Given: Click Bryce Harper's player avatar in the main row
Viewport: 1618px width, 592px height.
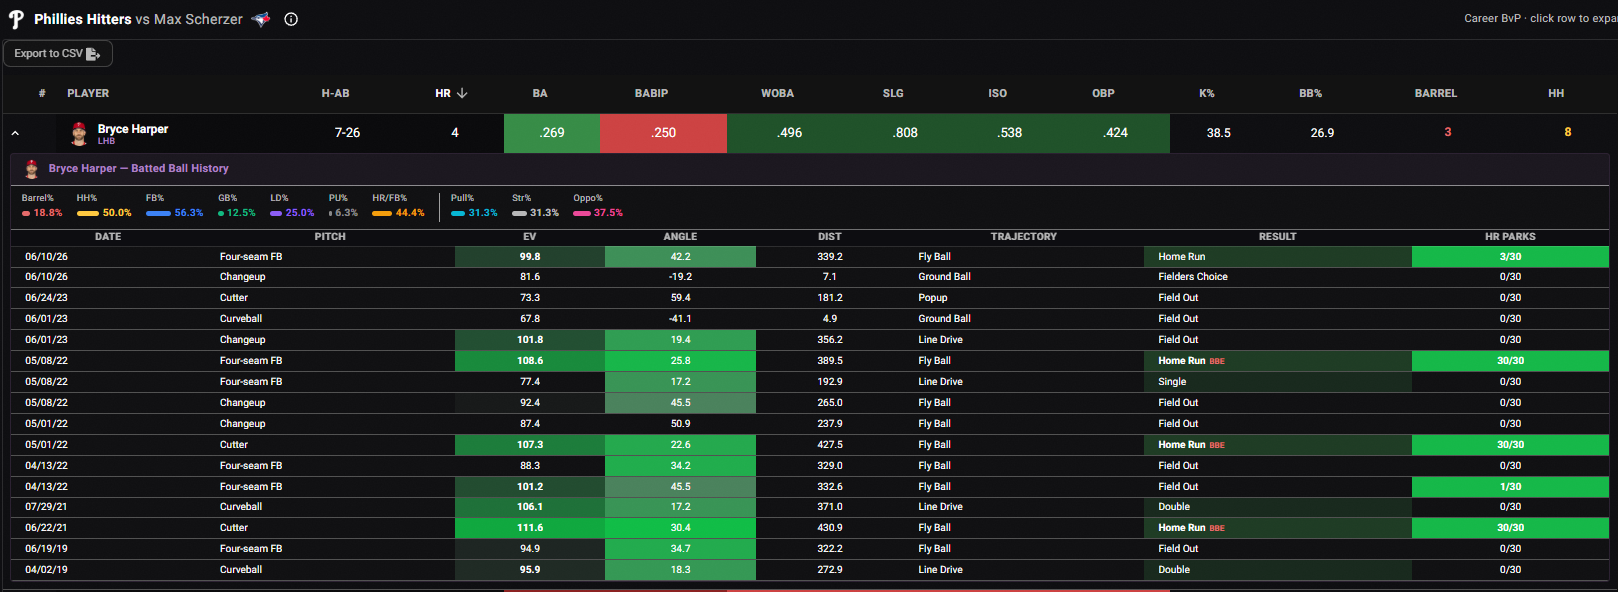Looking at the screenshot, I should tap(79, 133).
